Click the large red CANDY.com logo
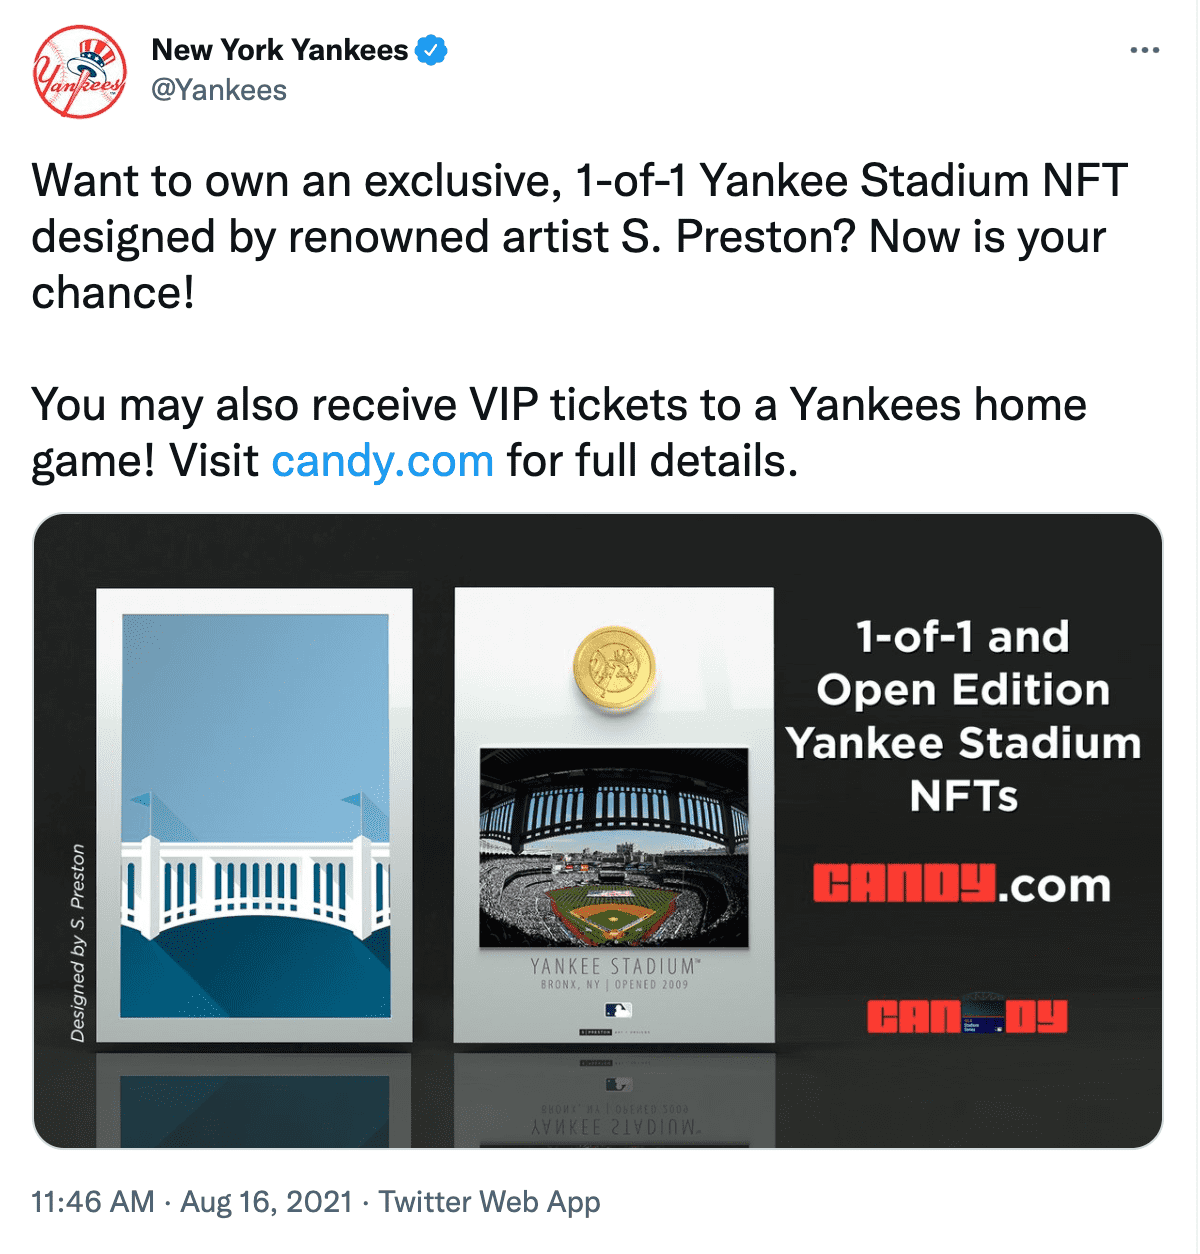The image size is (1200, 1254). click(x=961, y=884)
